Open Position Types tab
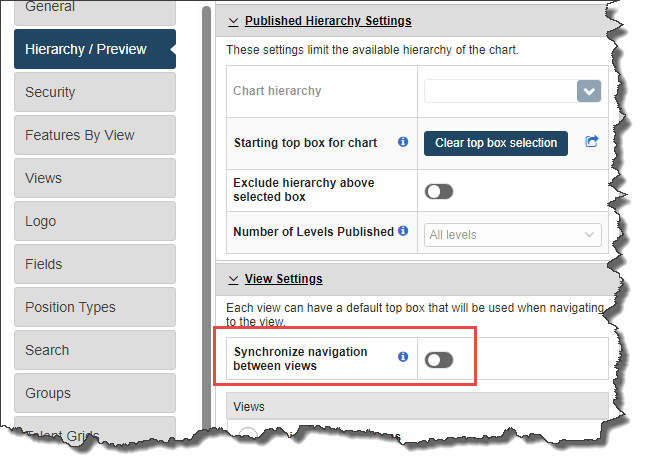The height and width of the screenshot is (470, 648). pyautogui.click(x=95, y=307)
